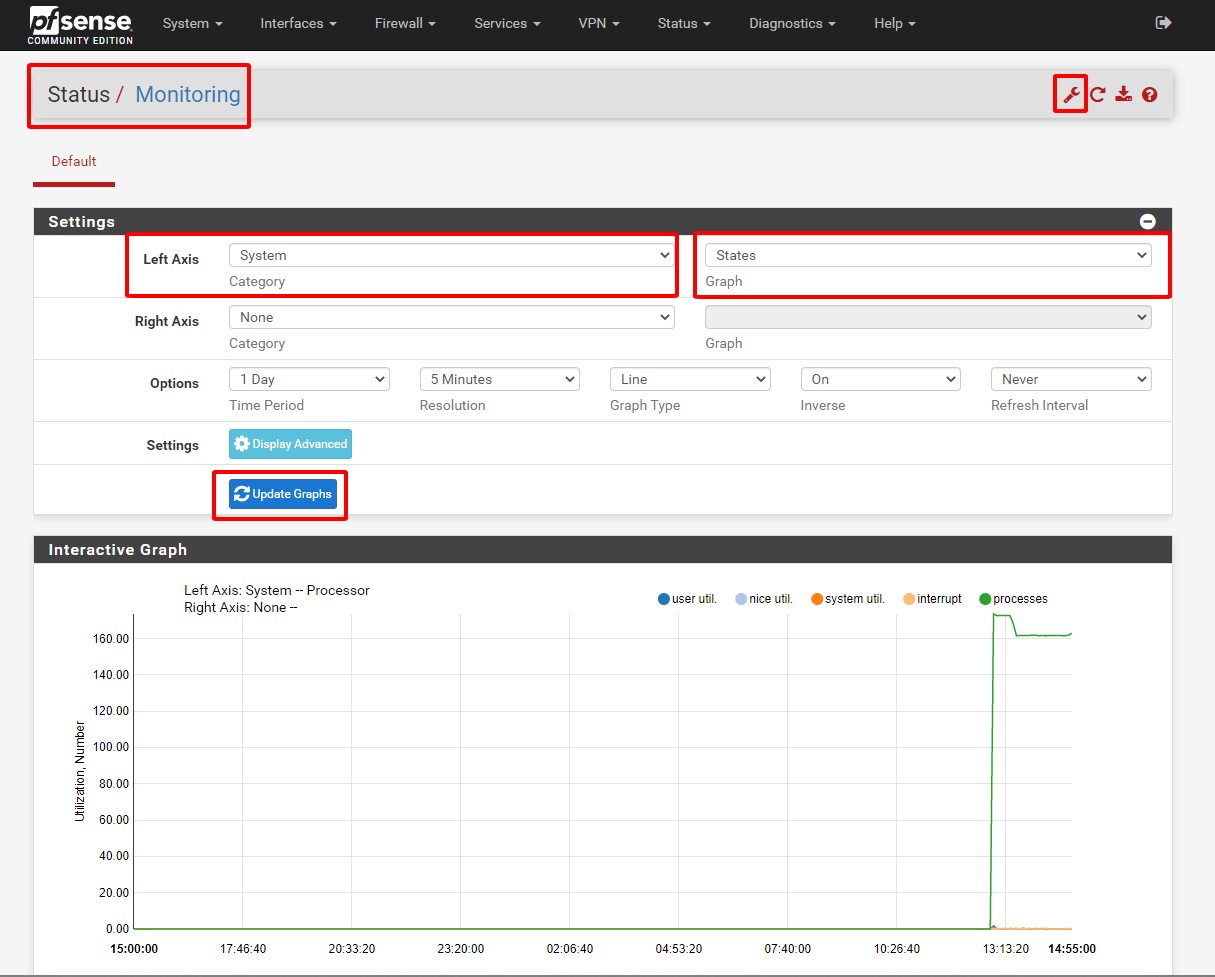Select the Default tab

point(74,161)
